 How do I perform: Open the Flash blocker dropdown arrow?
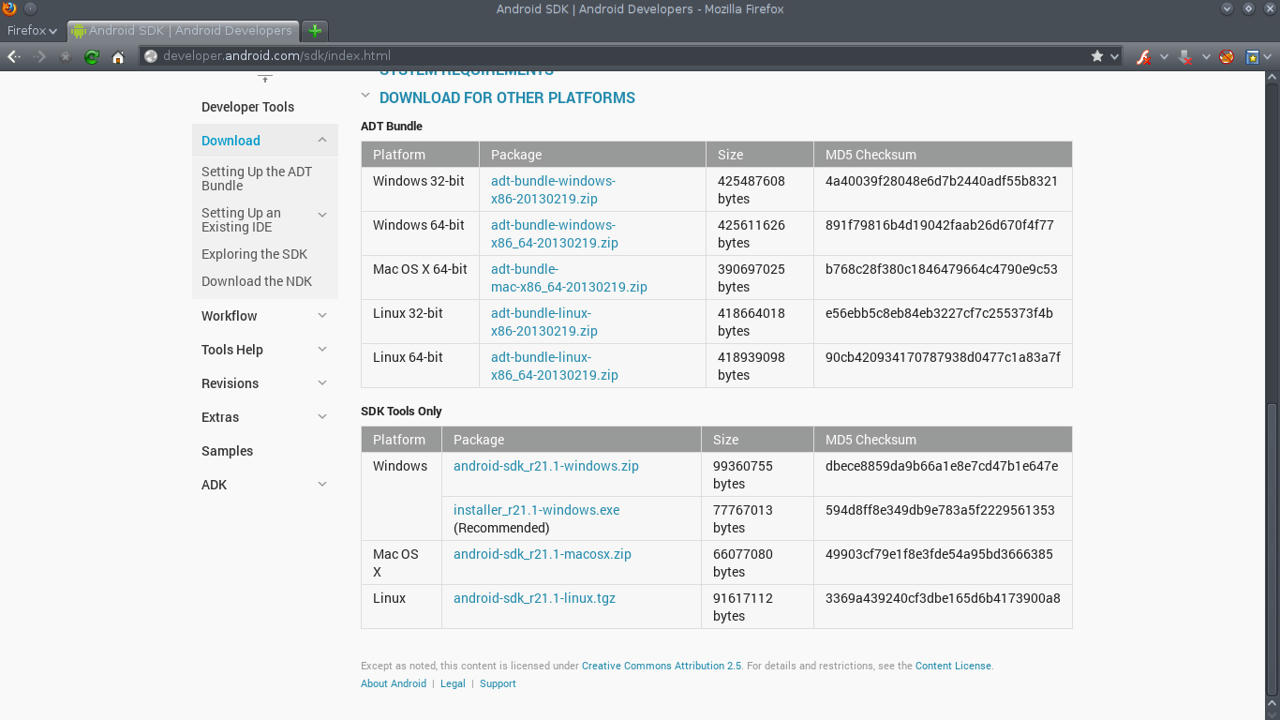(1164, 57)
